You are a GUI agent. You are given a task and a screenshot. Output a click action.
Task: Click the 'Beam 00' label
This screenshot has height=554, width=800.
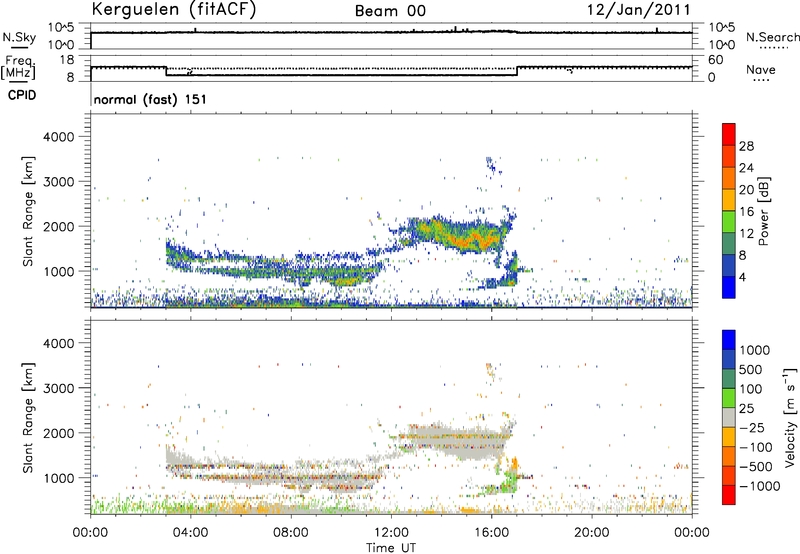tap(390, 11)
